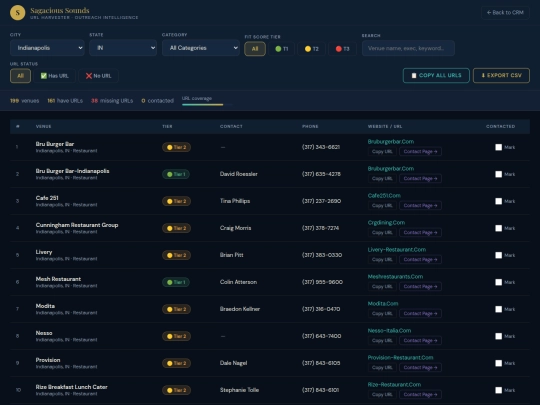Open Contact Page for Cunningham Restaurant Group
The height and width of the screenshot is (405, 540).
click(x=420, y=233)
